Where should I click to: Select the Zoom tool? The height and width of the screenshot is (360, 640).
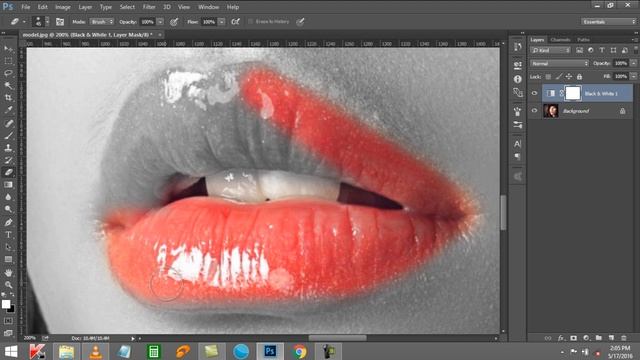point(8,284)
